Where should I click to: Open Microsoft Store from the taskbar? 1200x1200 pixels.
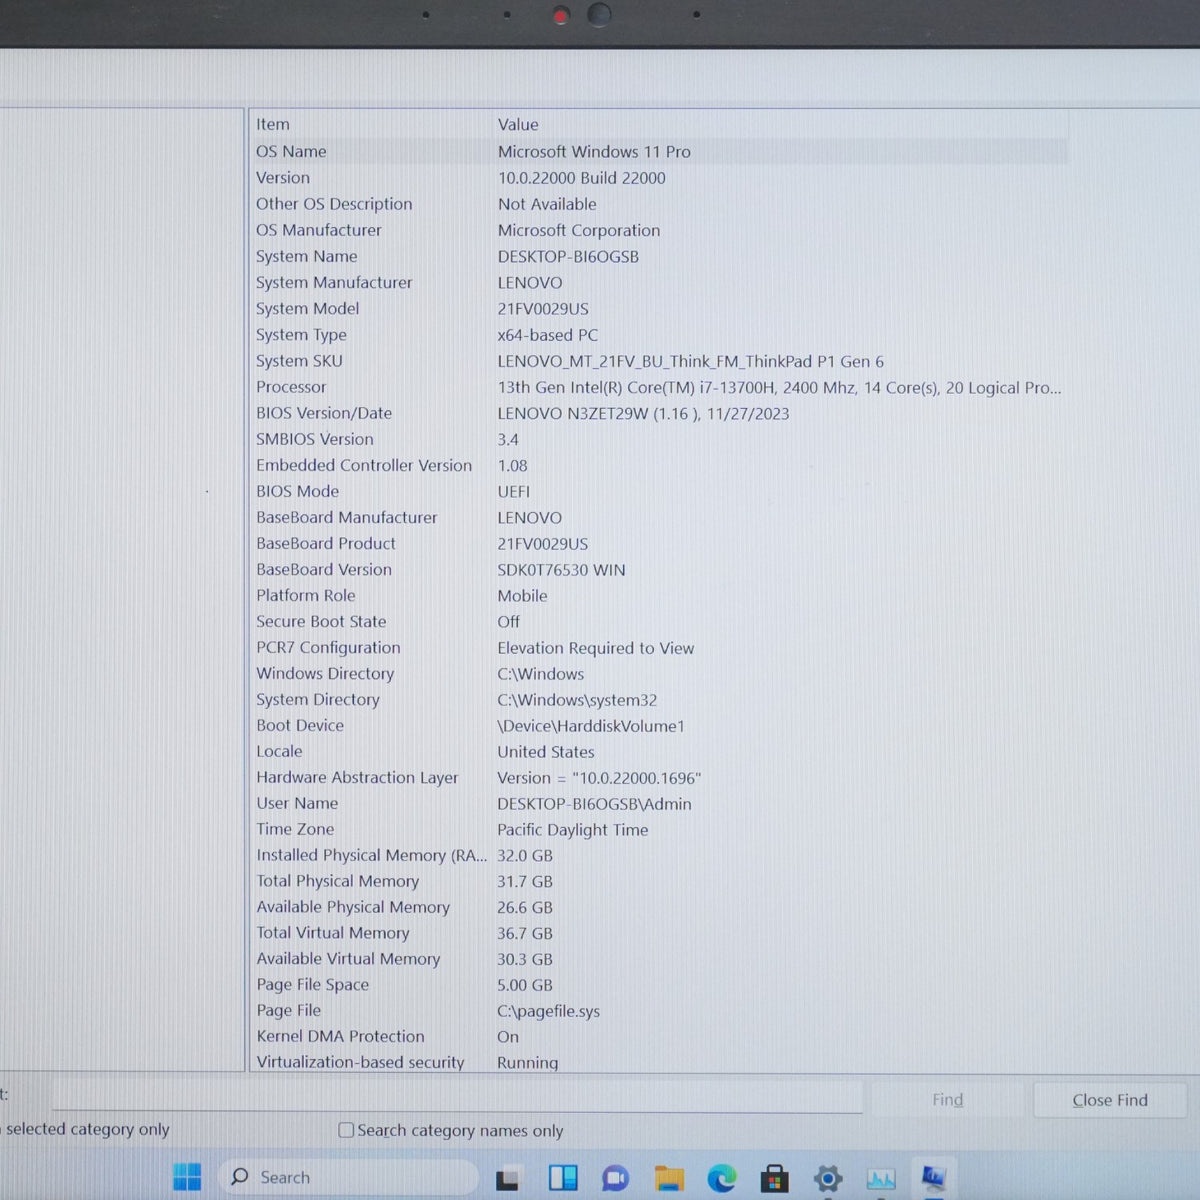point(774,1178)
